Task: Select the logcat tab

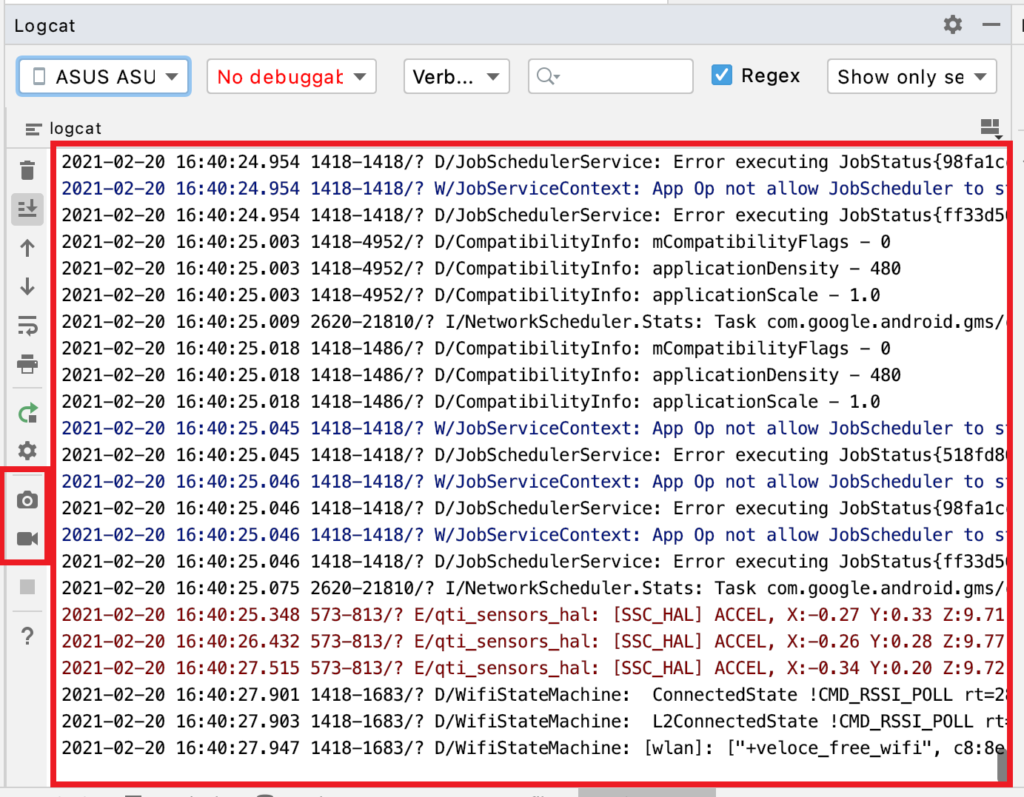Action: pyautogui.click(x=63, y=128)
